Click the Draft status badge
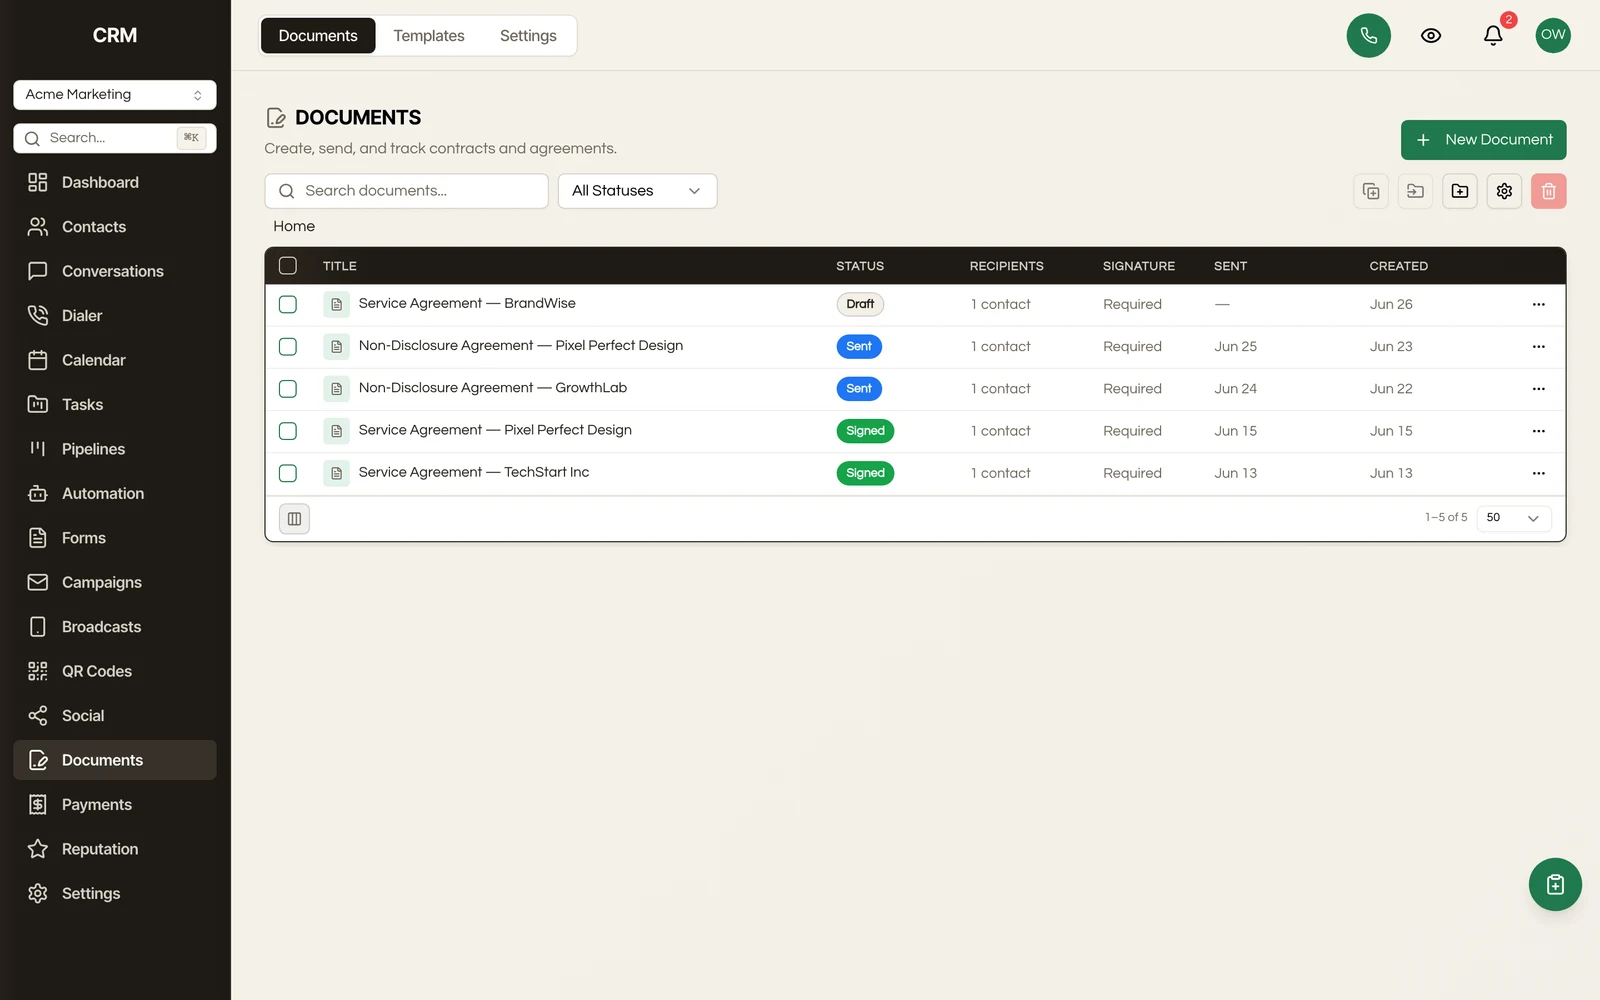 (860, 304)
